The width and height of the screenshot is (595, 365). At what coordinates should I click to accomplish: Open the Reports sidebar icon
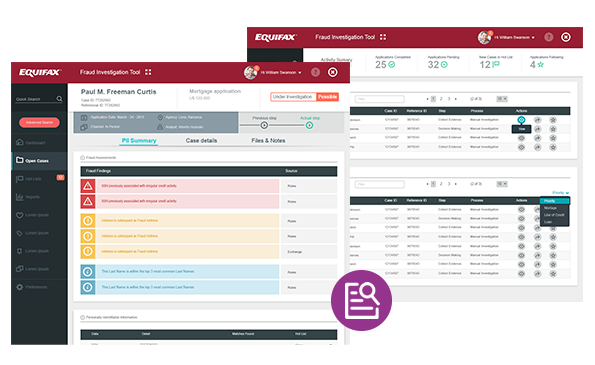19,197
